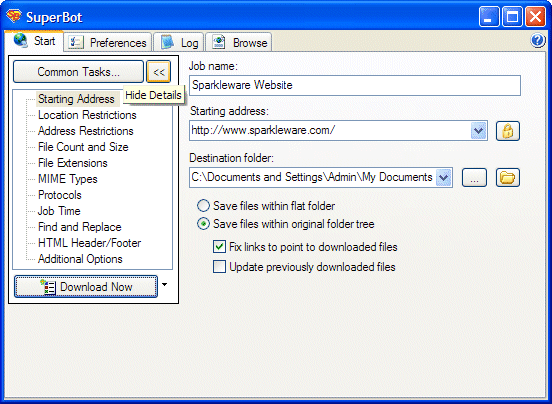Open the starting address dropdown list
This screenshot has width=552, height=404.
[x=478, y=131]
